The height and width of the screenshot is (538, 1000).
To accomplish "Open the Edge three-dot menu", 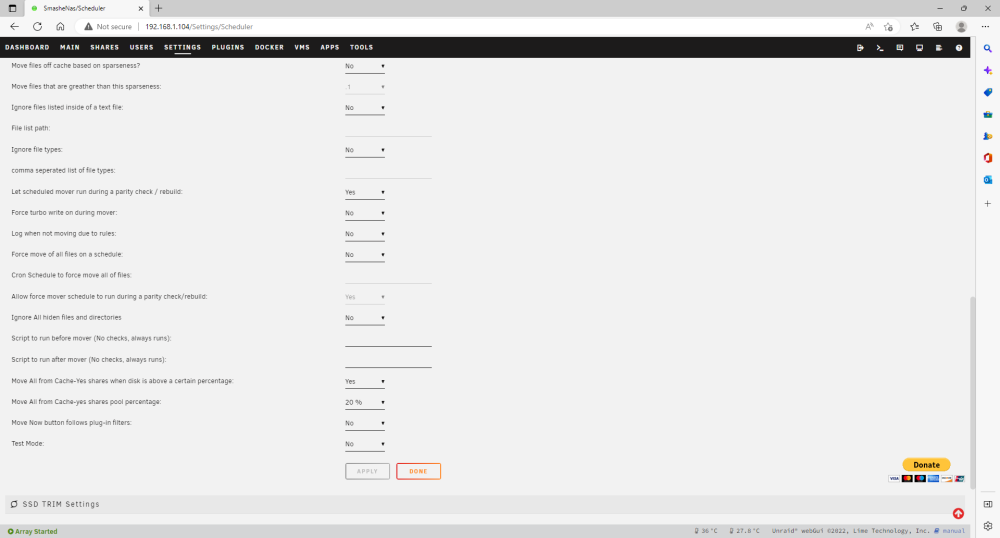I will pyautogui.click(x=985, y=27).
